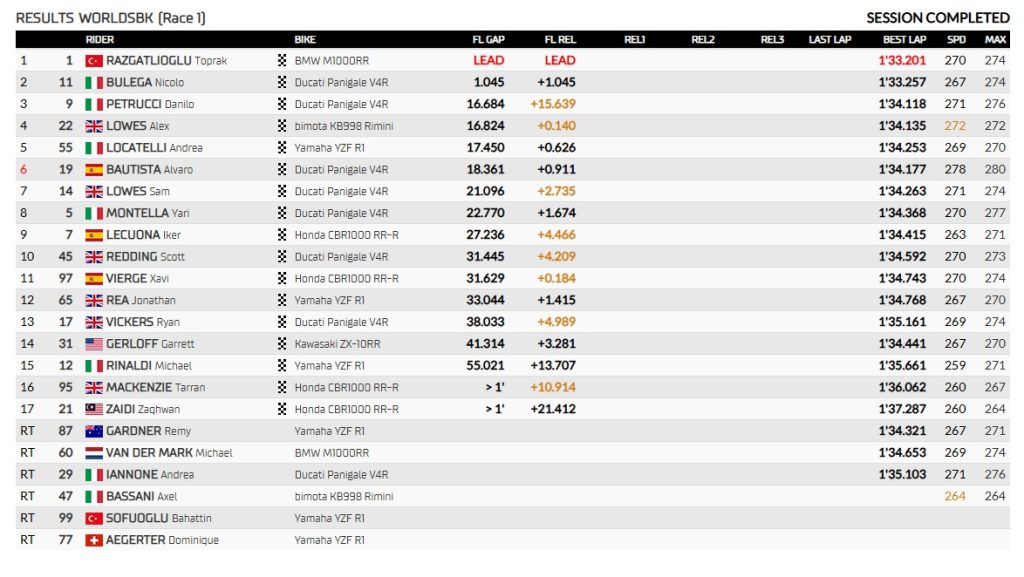Screen dimensions: 1024x577
Task: Click the Australian flag next to Gardner
Action: (x=94, y=431)
